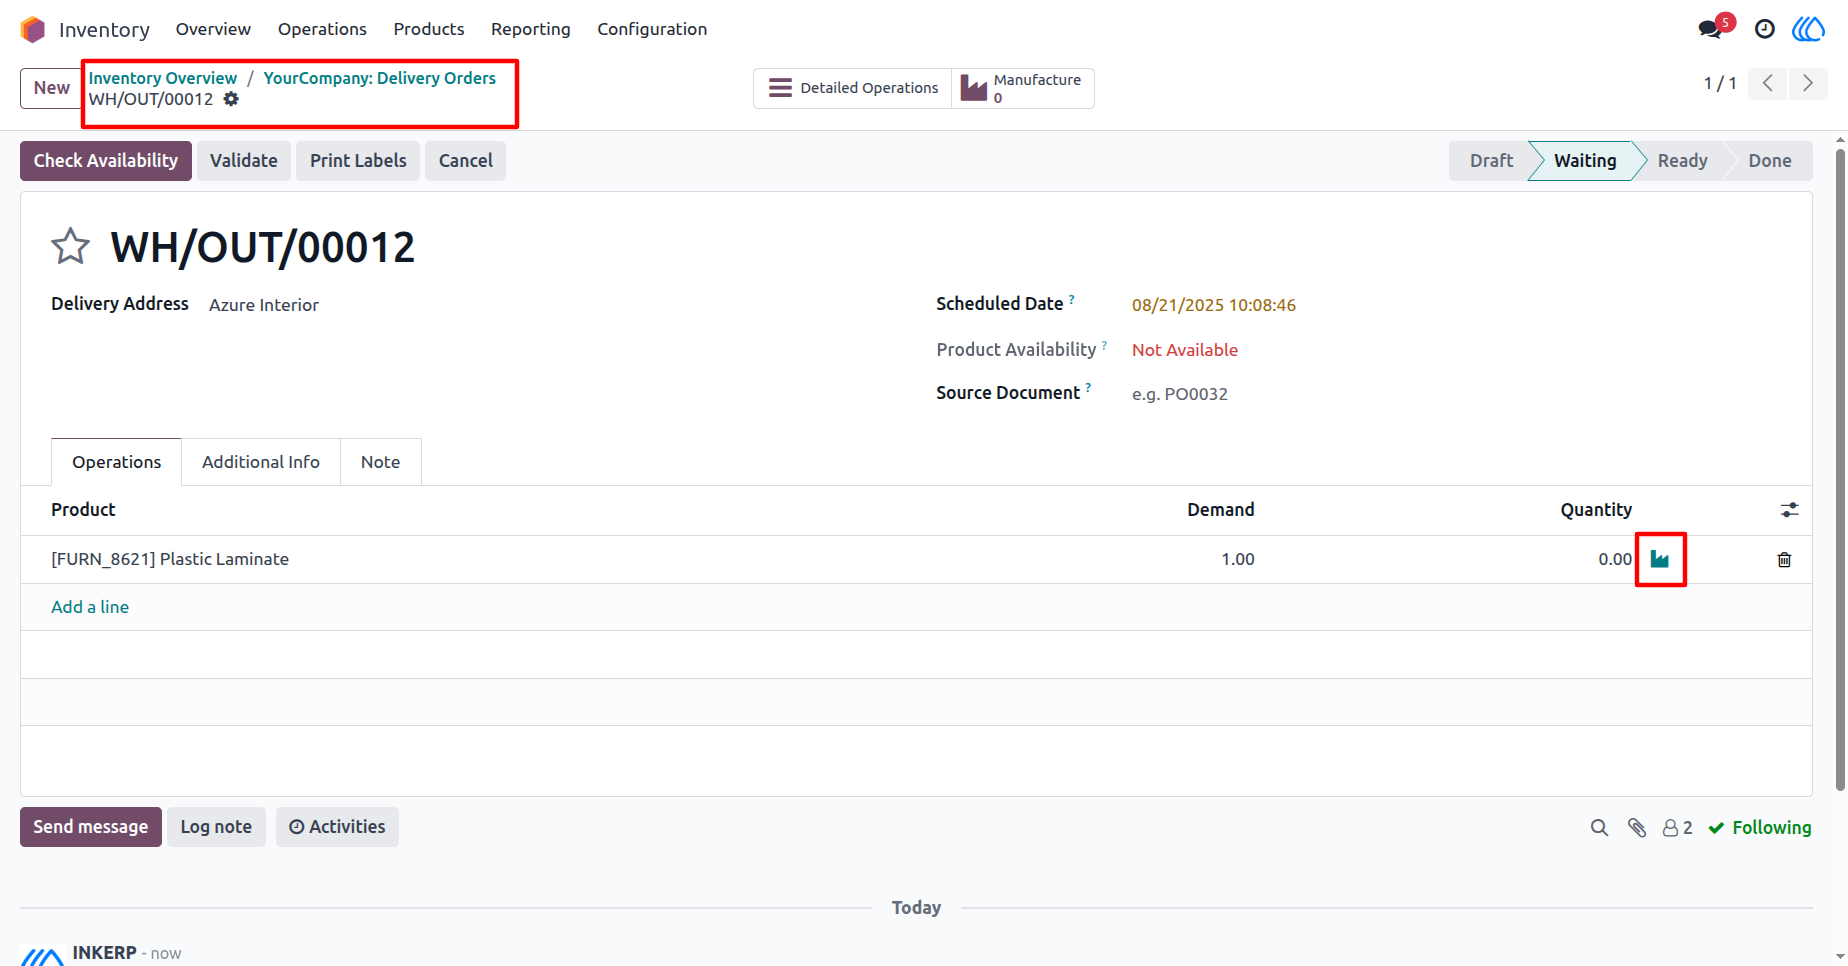Click the Validate button

[x=244, y=161]
